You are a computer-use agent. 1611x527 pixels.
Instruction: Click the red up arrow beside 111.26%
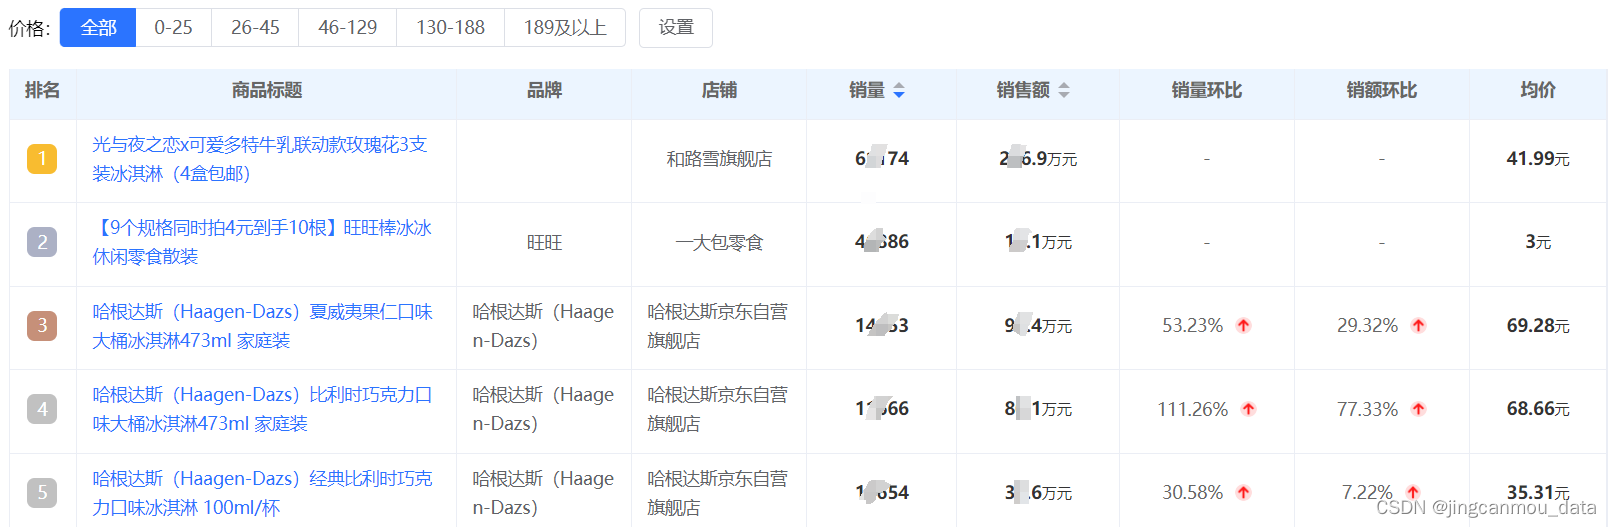[1248, 409]
